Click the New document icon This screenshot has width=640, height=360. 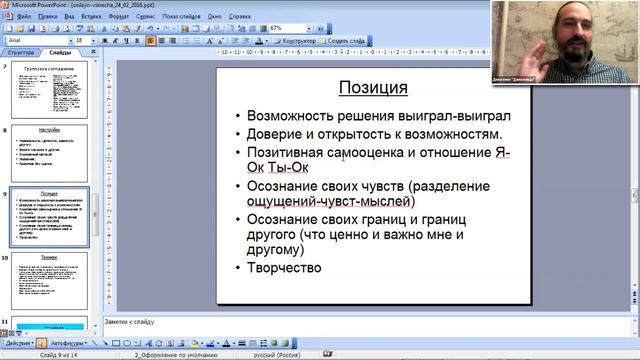click(x=9, y=29)
